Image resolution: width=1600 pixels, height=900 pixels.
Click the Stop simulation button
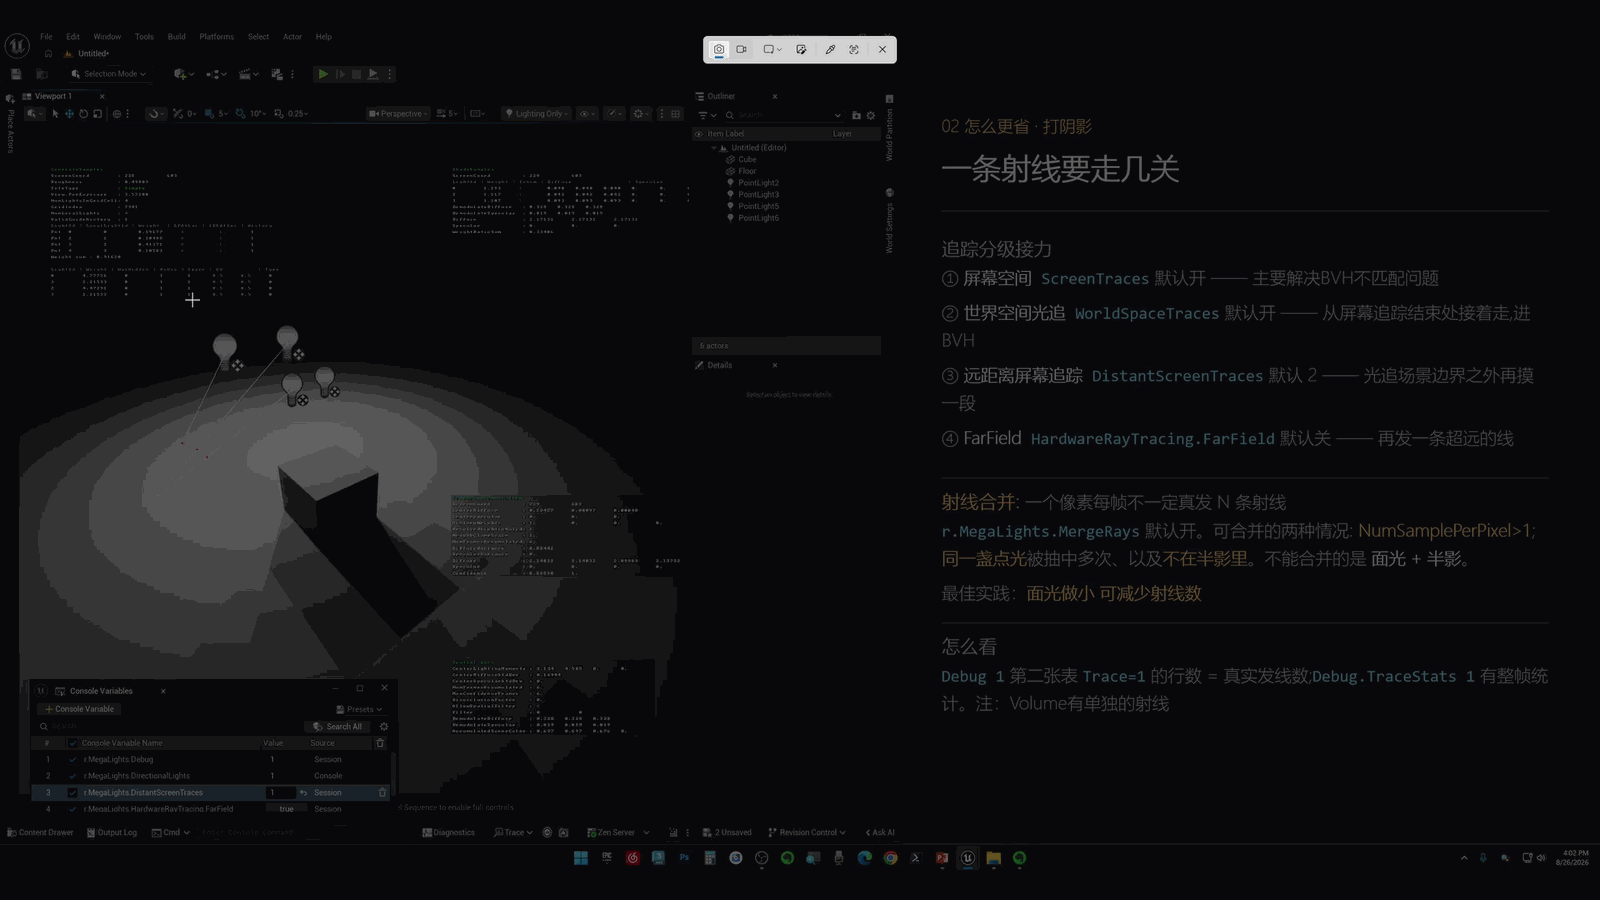pyautogui.click(x=356, y=74)
